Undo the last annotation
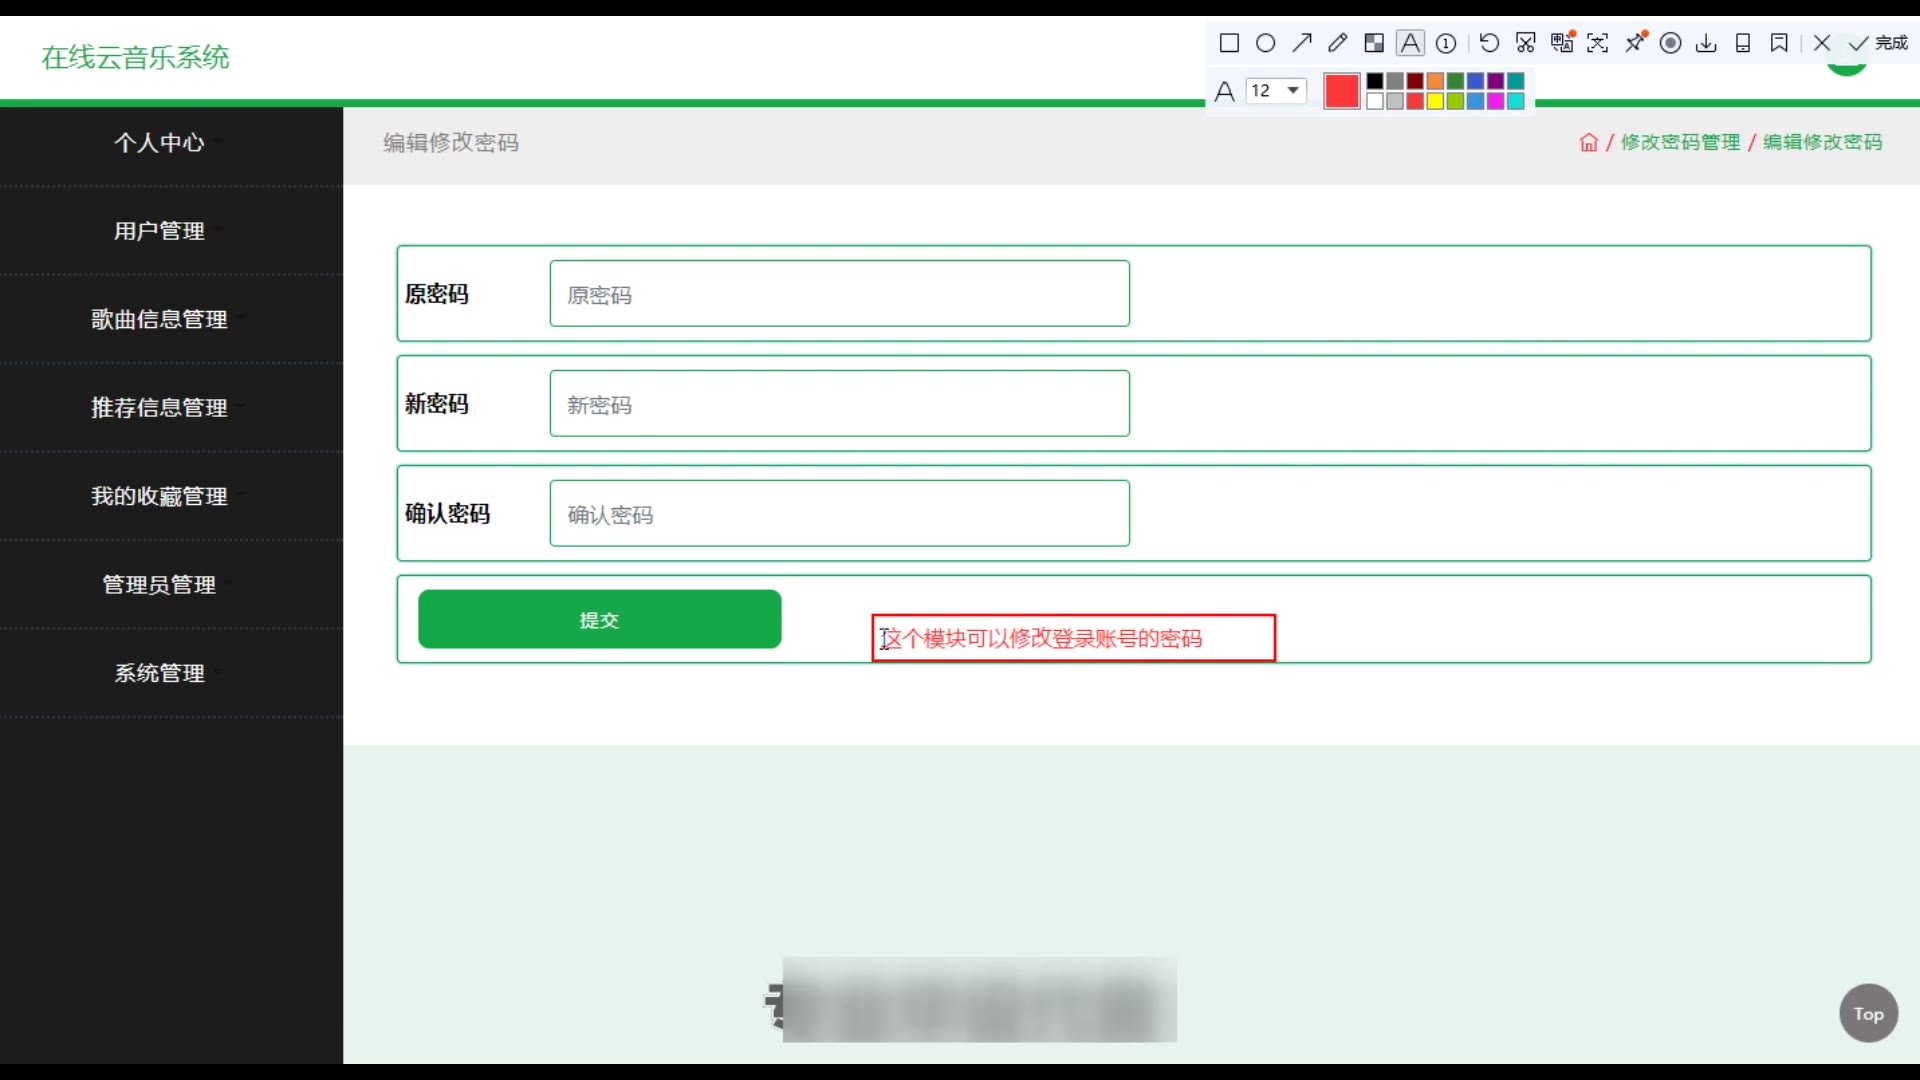 point(1489,43)
